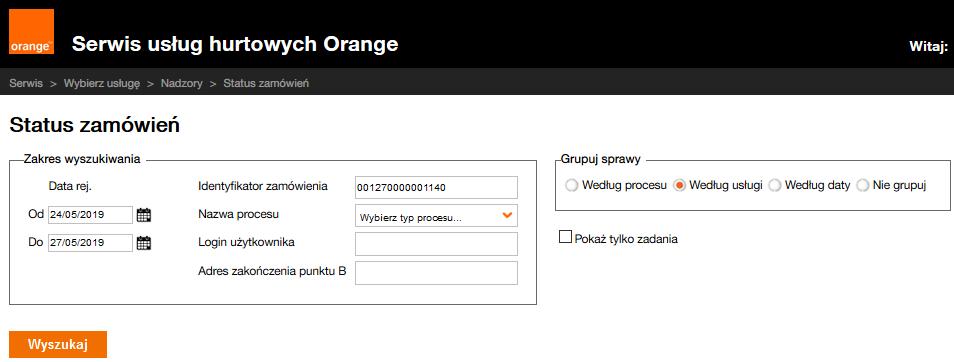Select the Według usługi radio option

[680, 186]
